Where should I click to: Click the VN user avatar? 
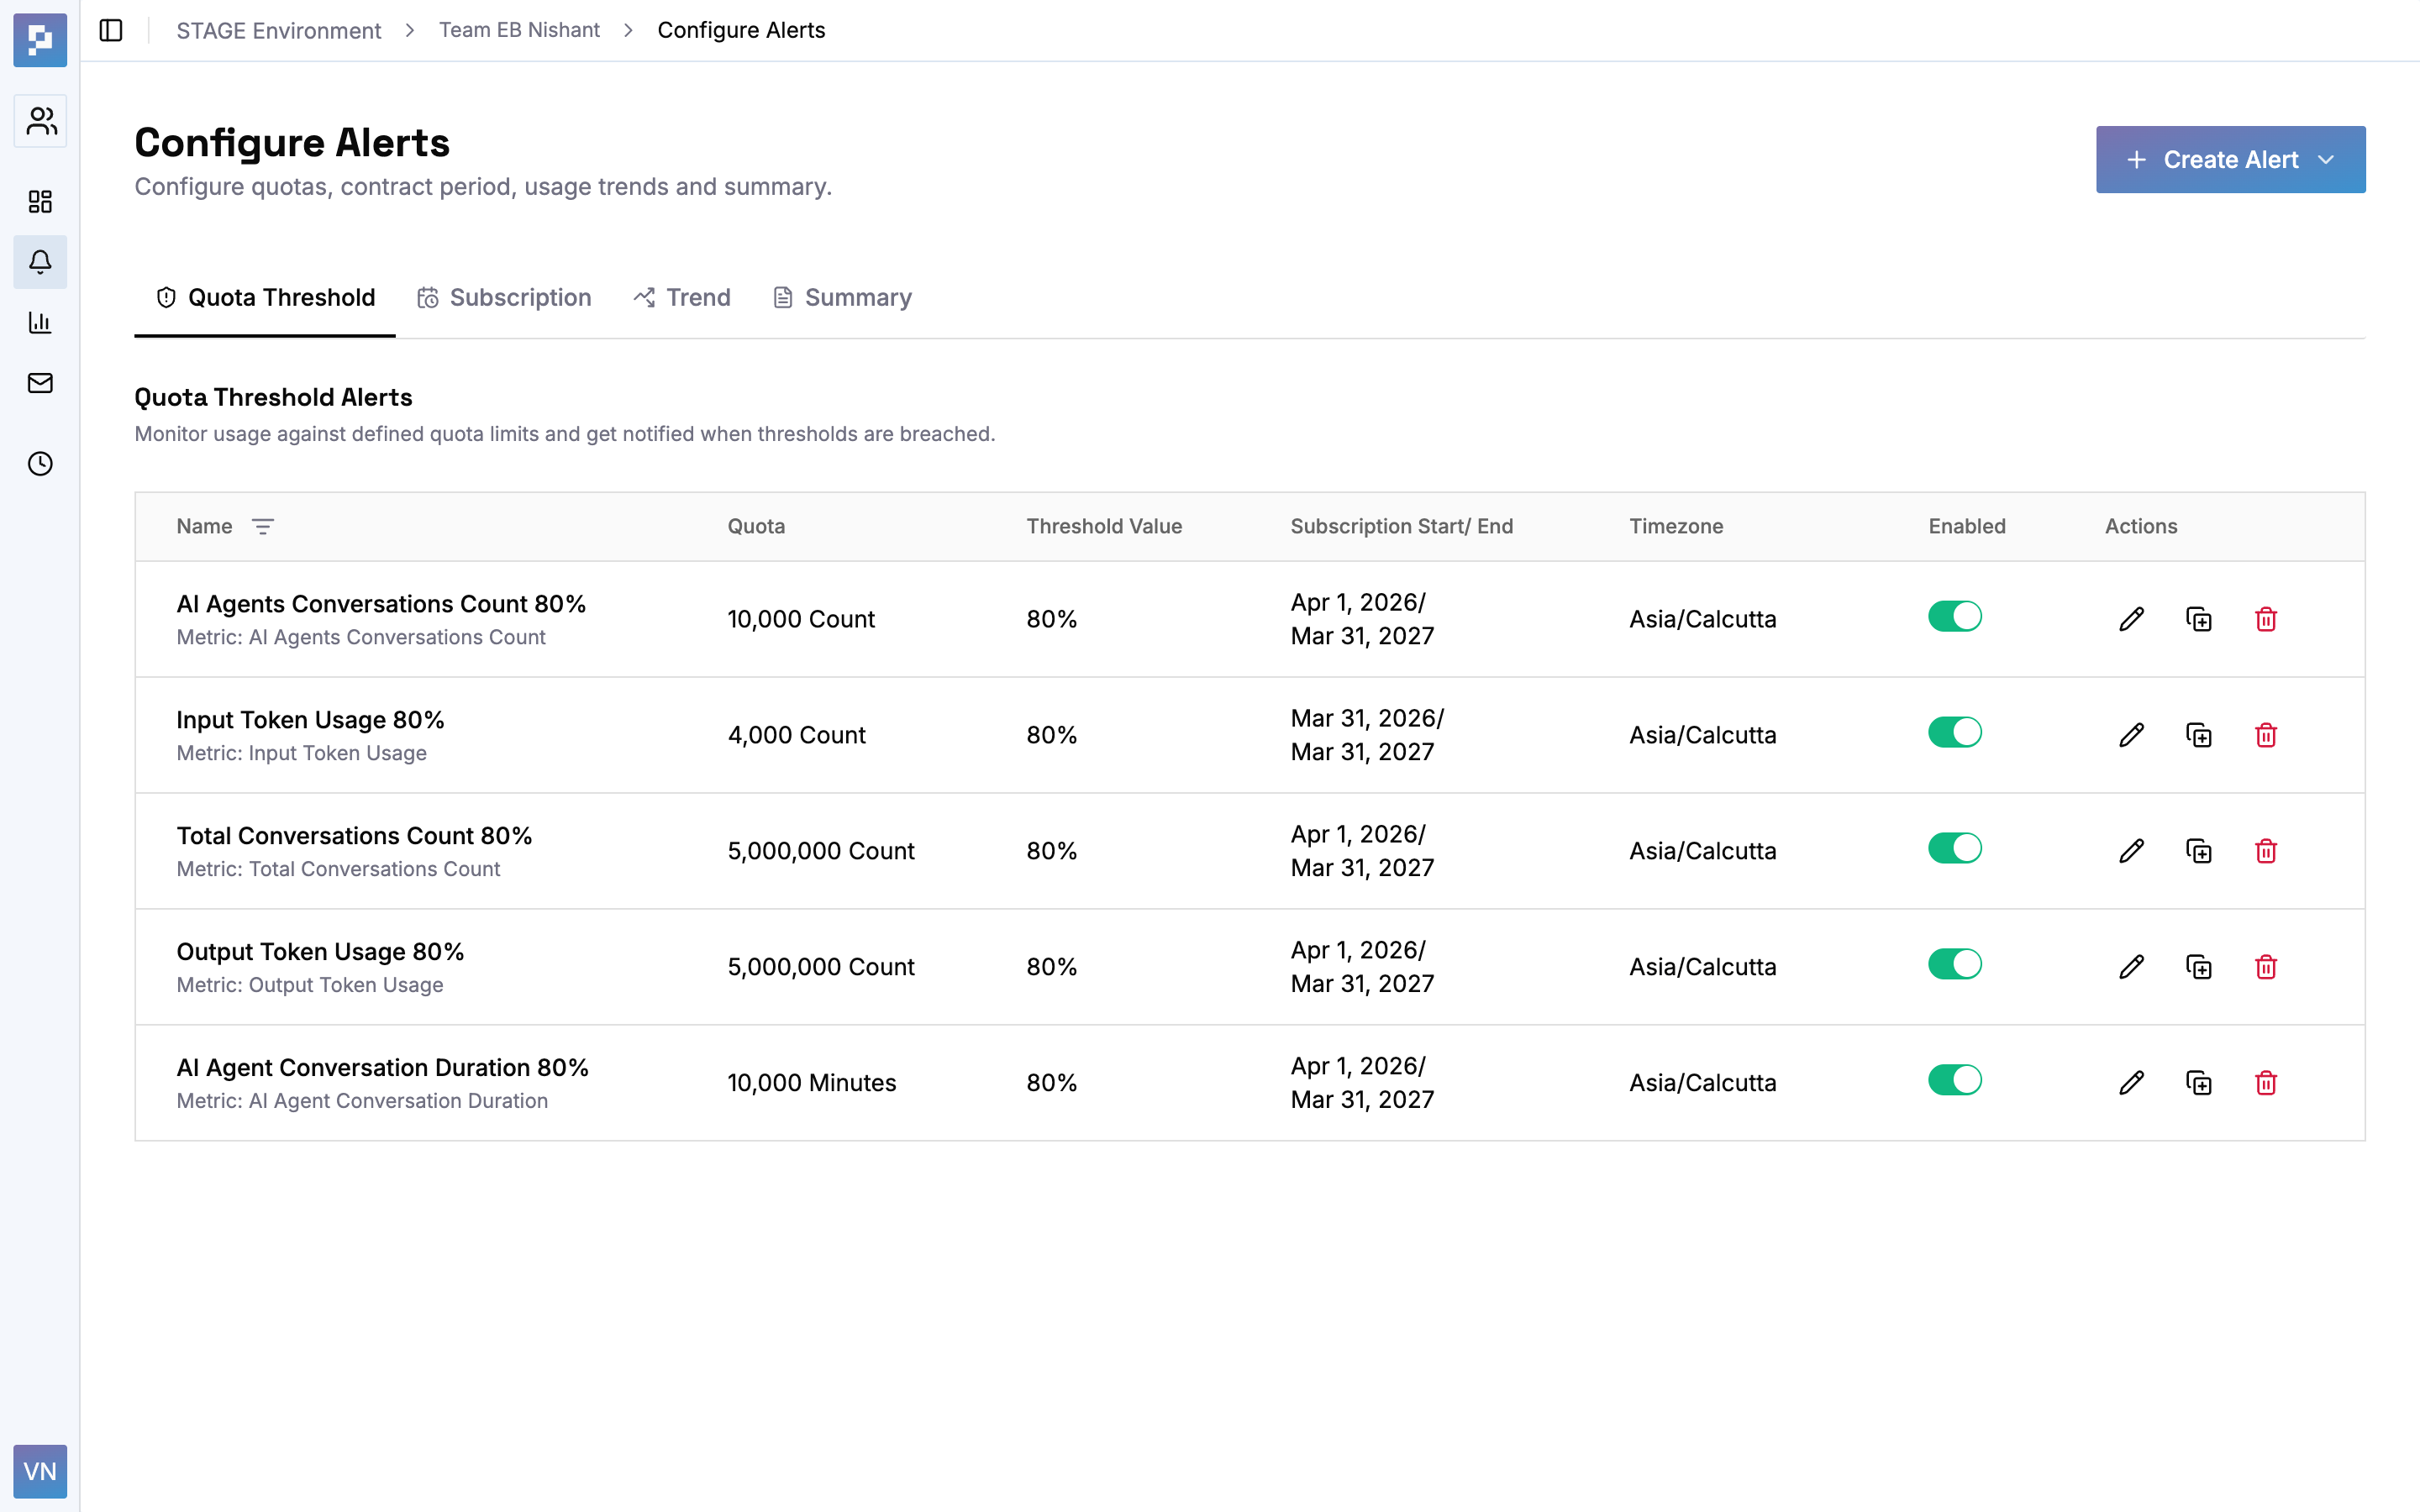(x=40, y=1471)
